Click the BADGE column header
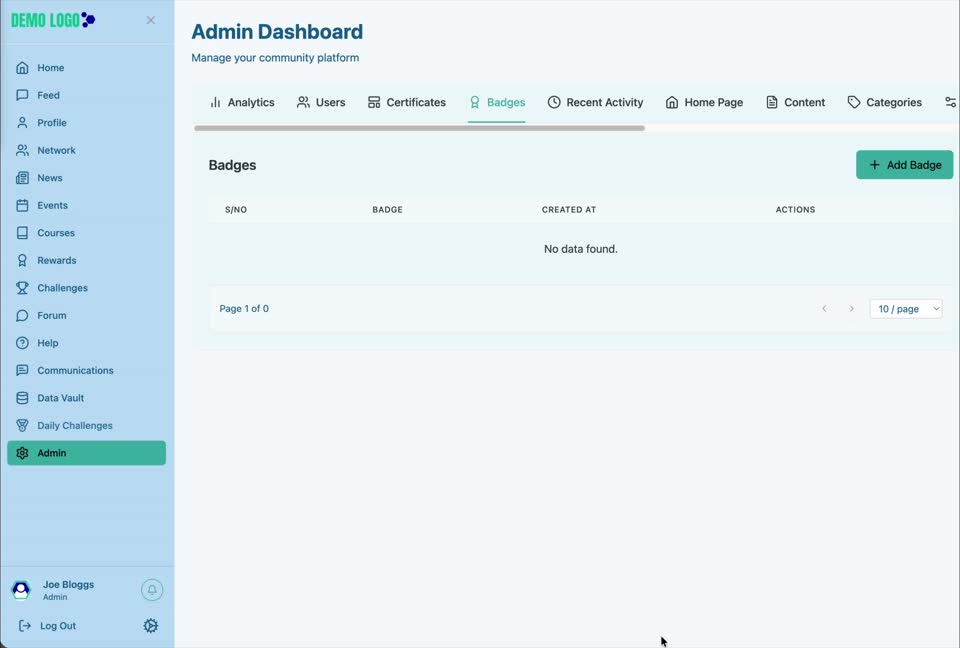Screen dimensions: 960x648 point(388,209)
